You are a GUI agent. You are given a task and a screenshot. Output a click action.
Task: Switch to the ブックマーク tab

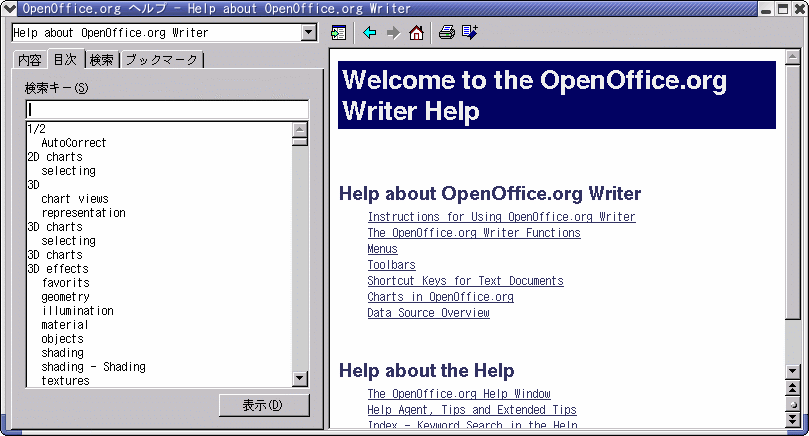(x=161, y=60)
